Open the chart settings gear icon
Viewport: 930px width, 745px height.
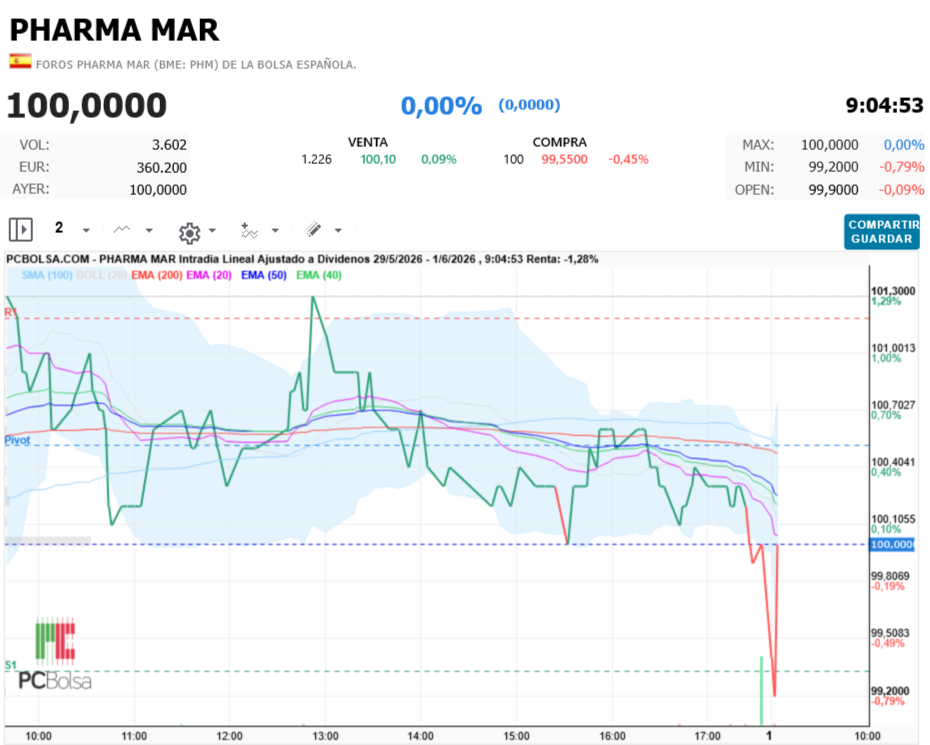point(190,233)
